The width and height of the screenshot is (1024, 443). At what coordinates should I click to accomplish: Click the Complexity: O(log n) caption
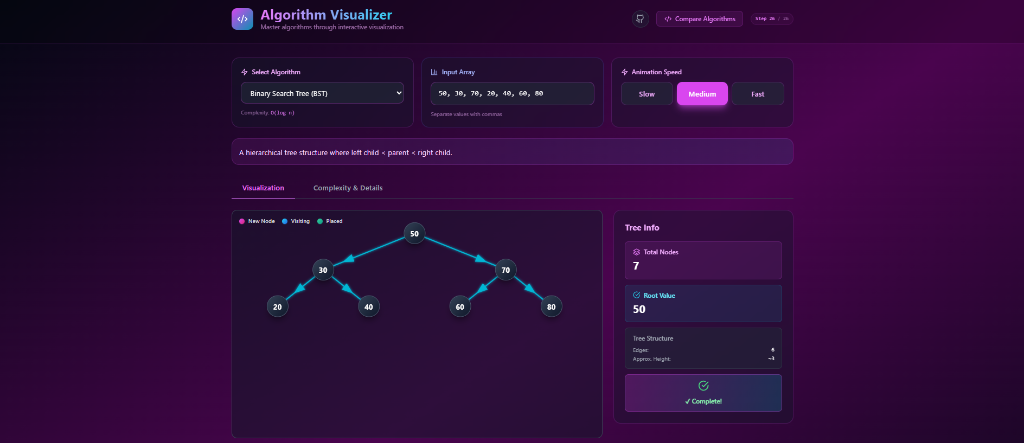tap(268, 113)
